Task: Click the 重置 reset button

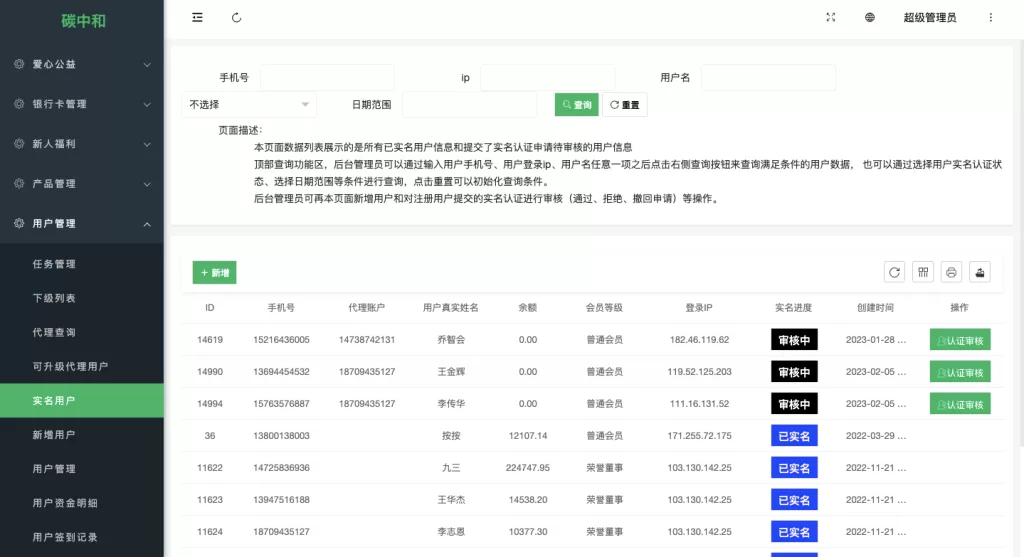Action: 625,104
